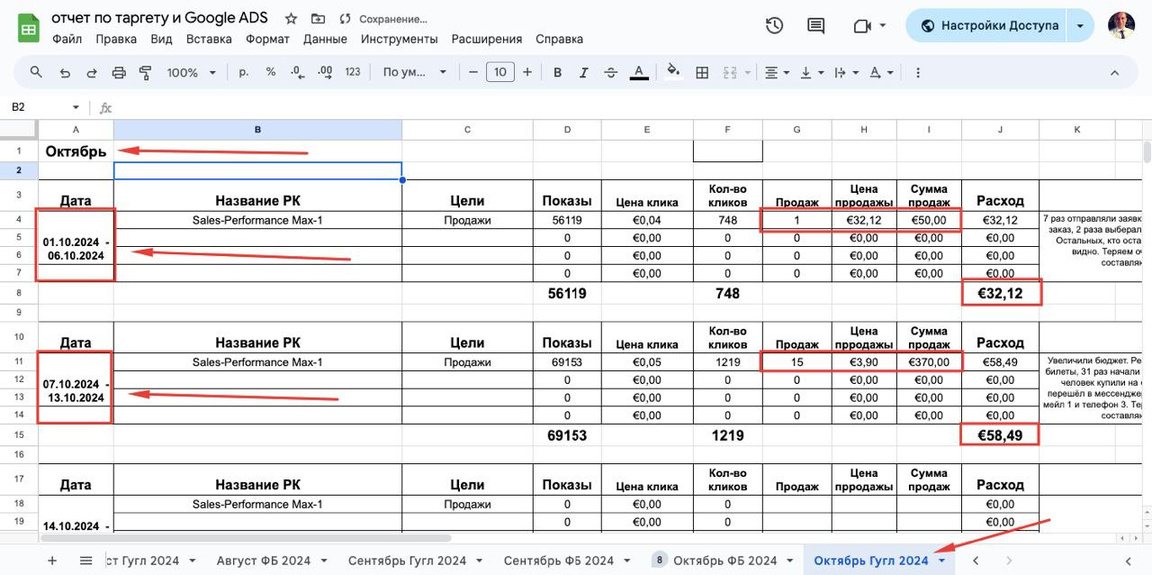Click the print icon

point(118,72)
